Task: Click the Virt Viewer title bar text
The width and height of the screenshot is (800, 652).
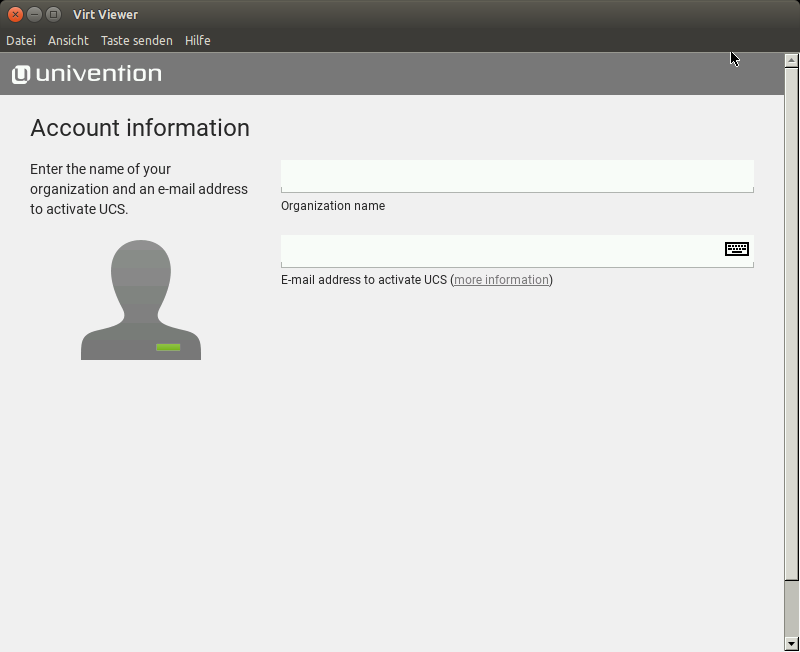Action: pos(105,14)
